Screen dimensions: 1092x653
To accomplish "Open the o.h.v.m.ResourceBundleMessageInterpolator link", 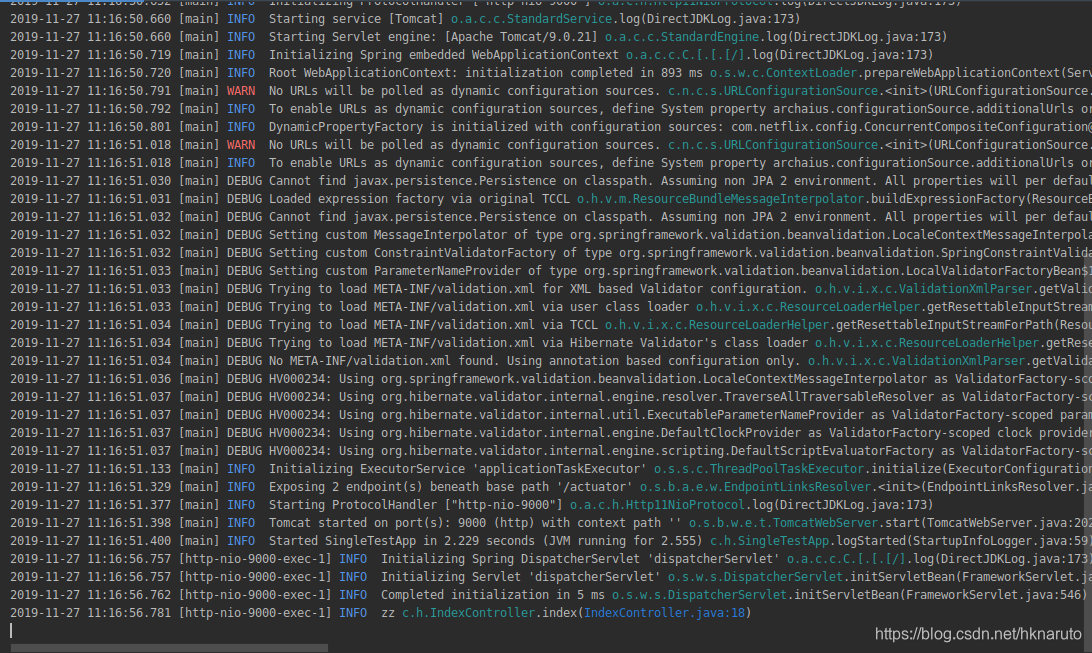I will point(720,199).
